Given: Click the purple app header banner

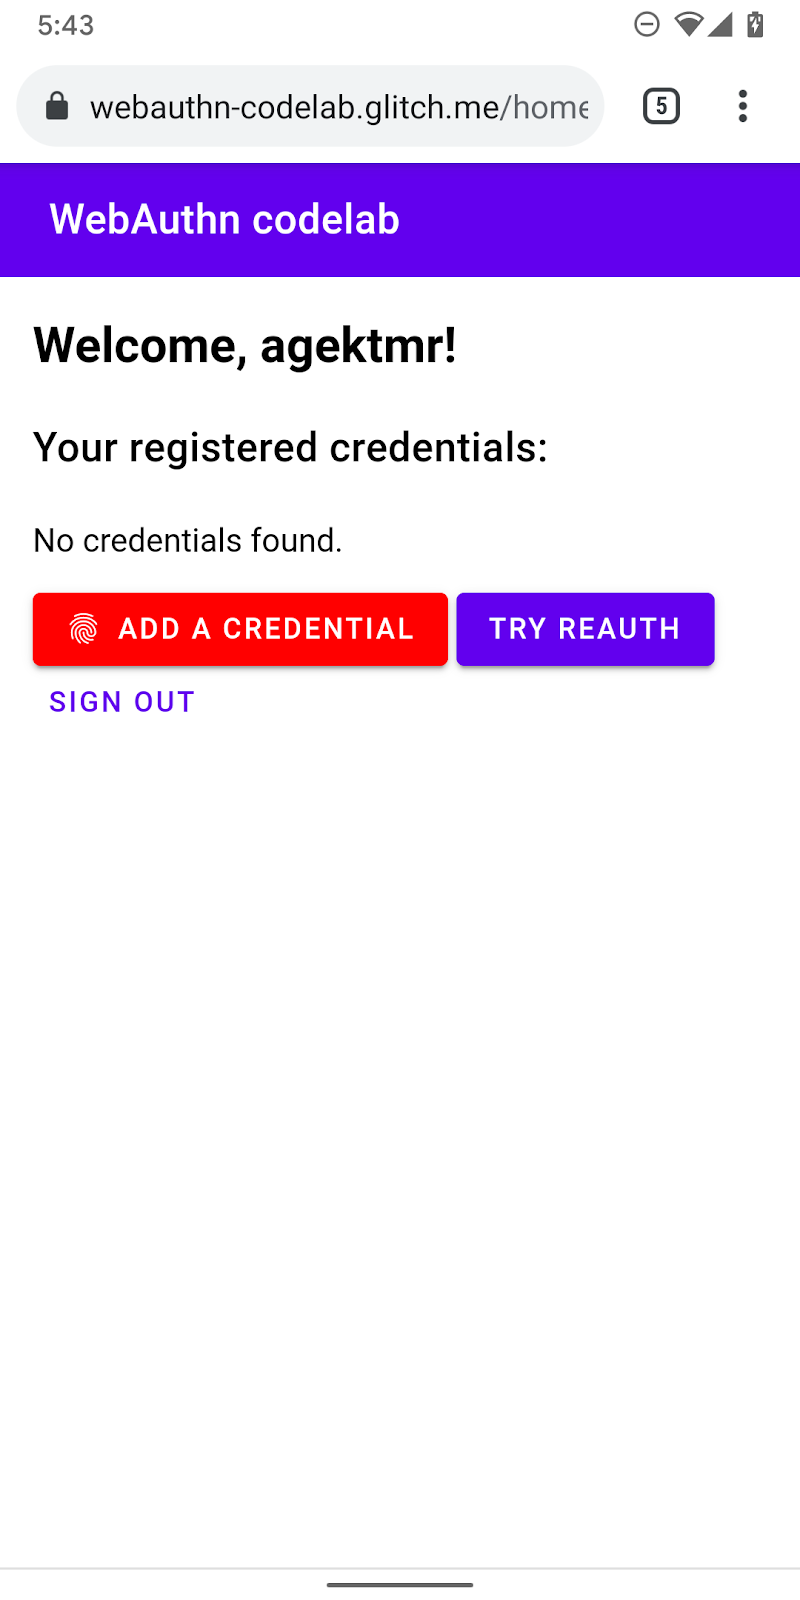Looking at the screenshot, I should point(400,219).
